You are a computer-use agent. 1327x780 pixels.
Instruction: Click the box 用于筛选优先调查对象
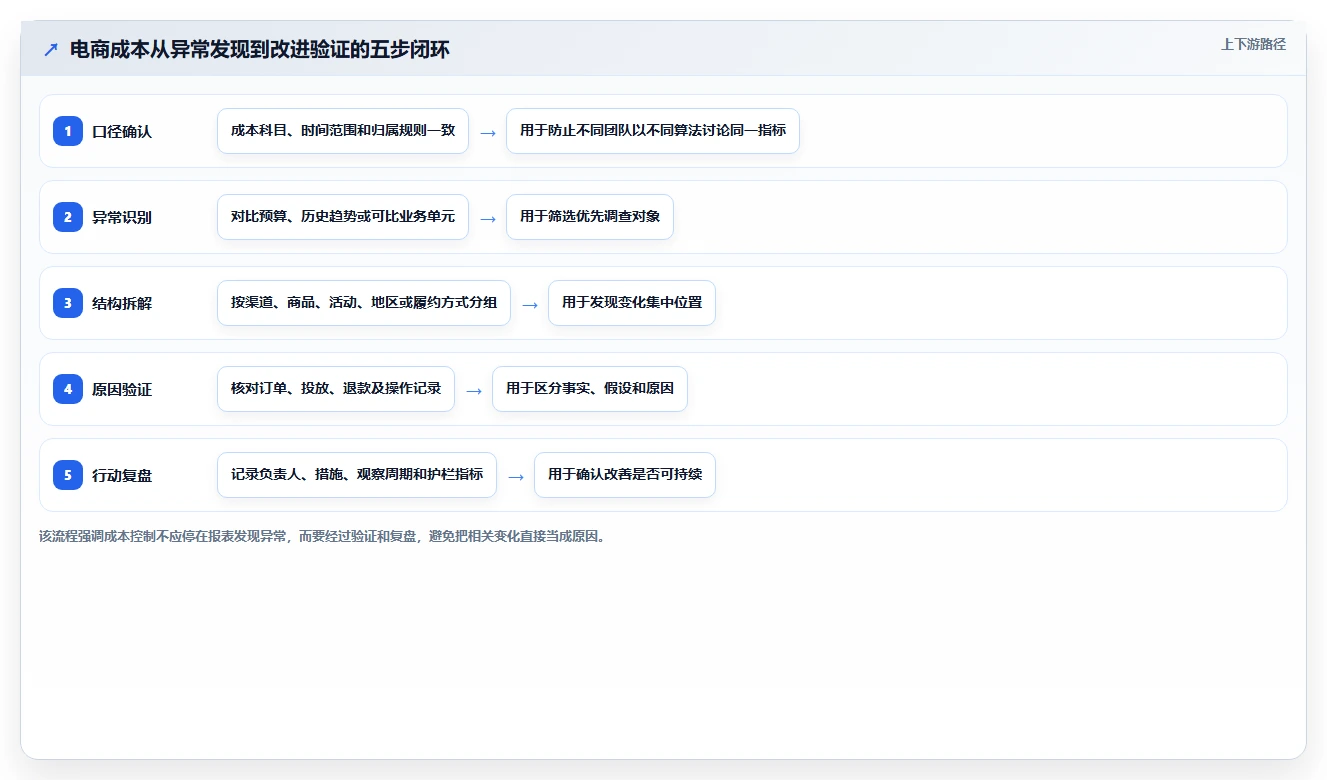click(590, 217)
